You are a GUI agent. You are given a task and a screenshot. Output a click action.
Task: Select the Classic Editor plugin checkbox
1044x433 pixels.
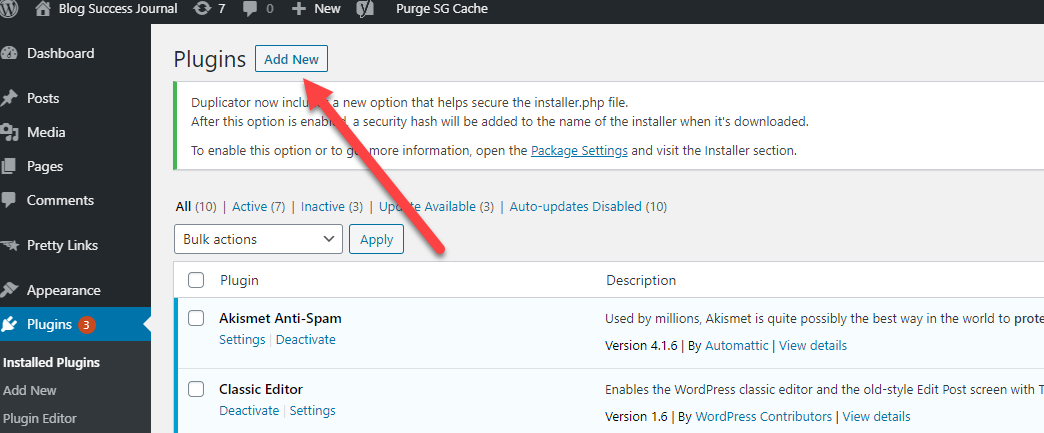coord(196,389)
